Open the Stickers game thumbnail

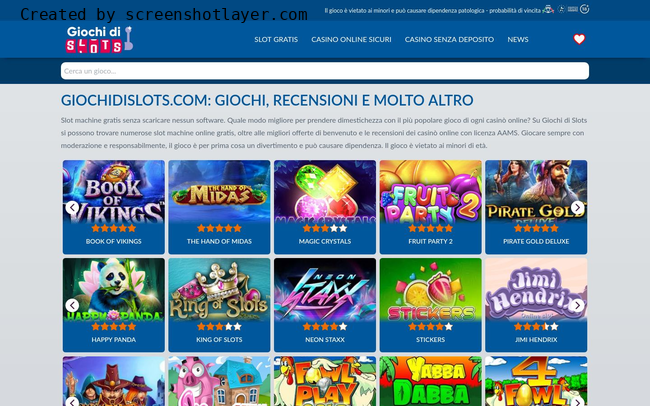tap(431, 290)
